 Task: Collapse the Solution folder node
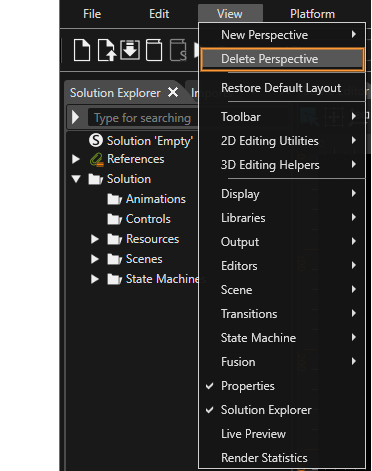pos(76,179)
